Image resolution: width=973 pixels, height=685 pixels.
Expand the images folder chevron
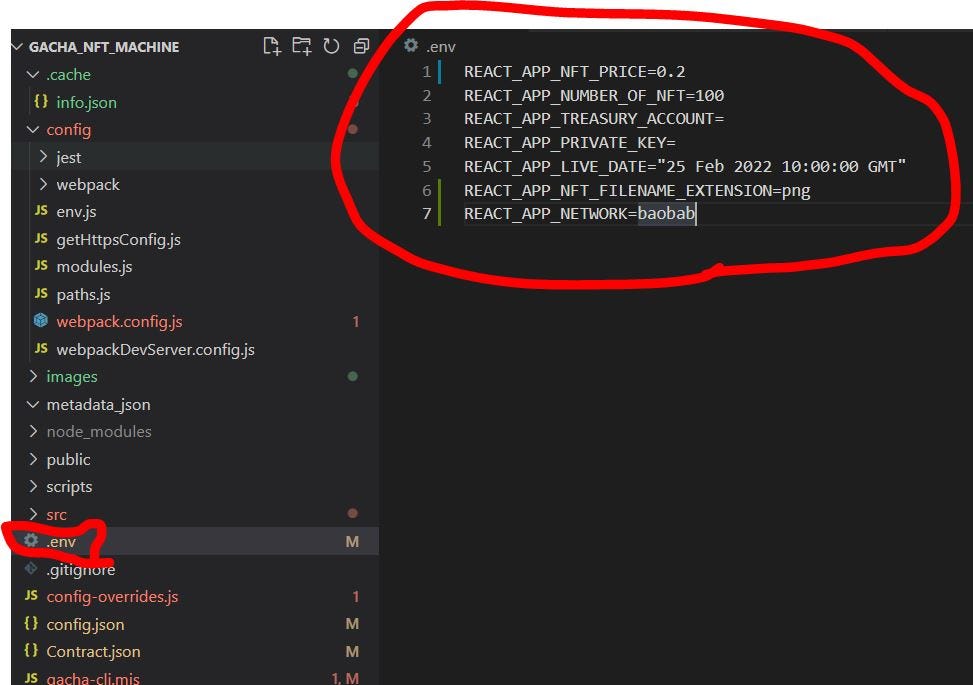(x=33, y=377)
